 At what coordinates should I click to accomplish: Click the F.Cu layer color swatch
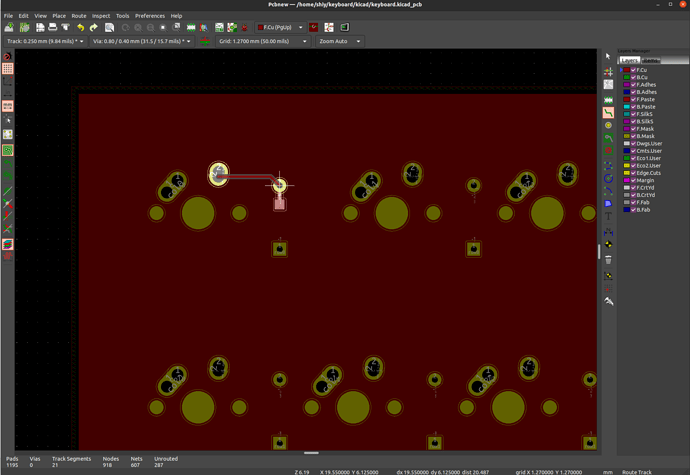coord(627,70)
